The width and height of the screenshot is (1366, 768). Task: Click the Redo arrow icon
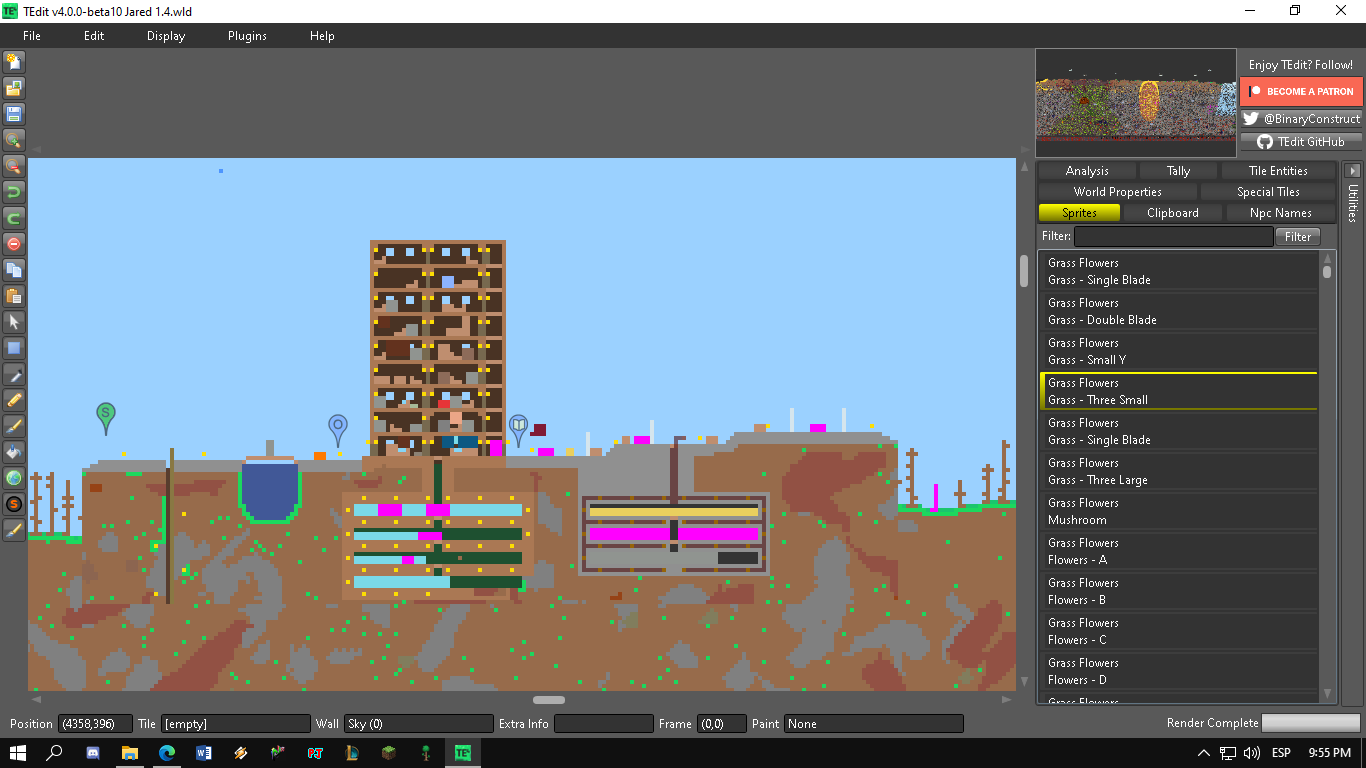pos(13,217)
